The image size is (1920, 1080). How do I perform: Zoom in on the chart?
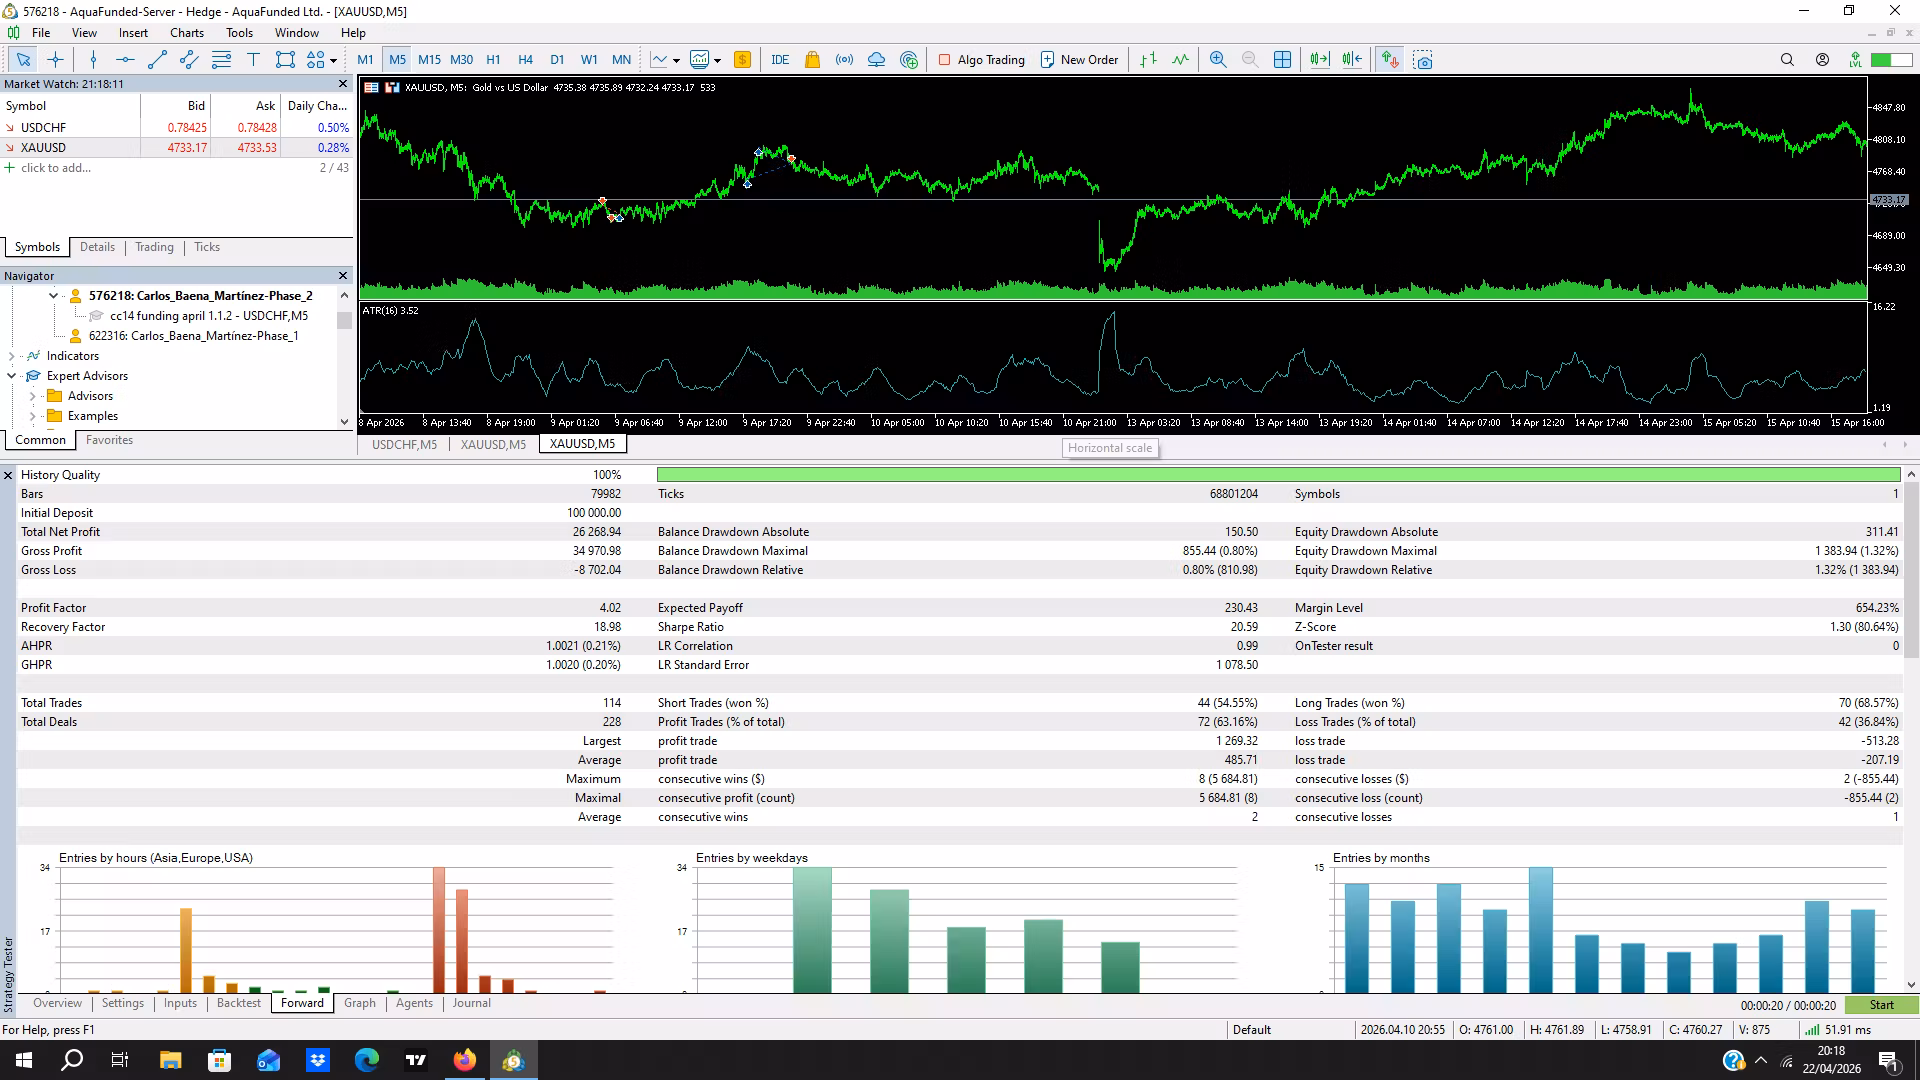pyautogui.click(x=1217, y=60)
